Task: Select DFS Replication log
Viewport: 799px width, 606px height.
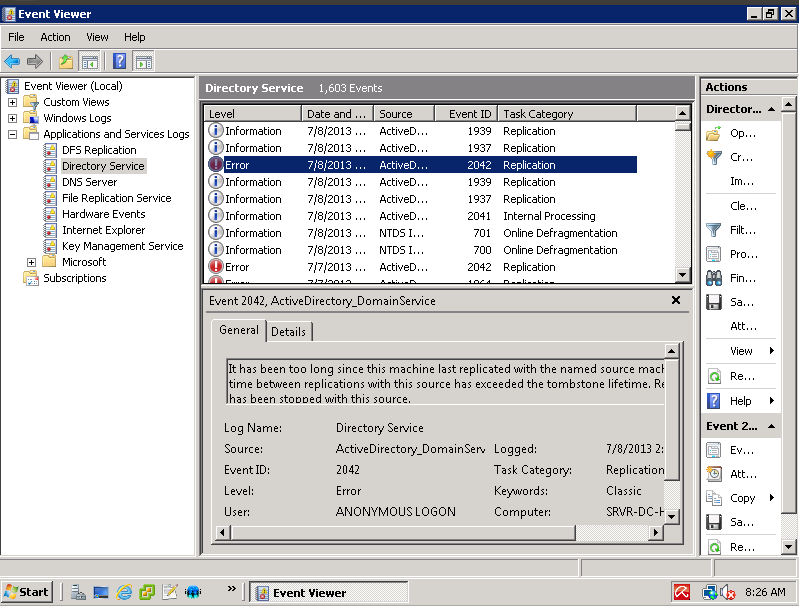Action: [x=99, y=150]
